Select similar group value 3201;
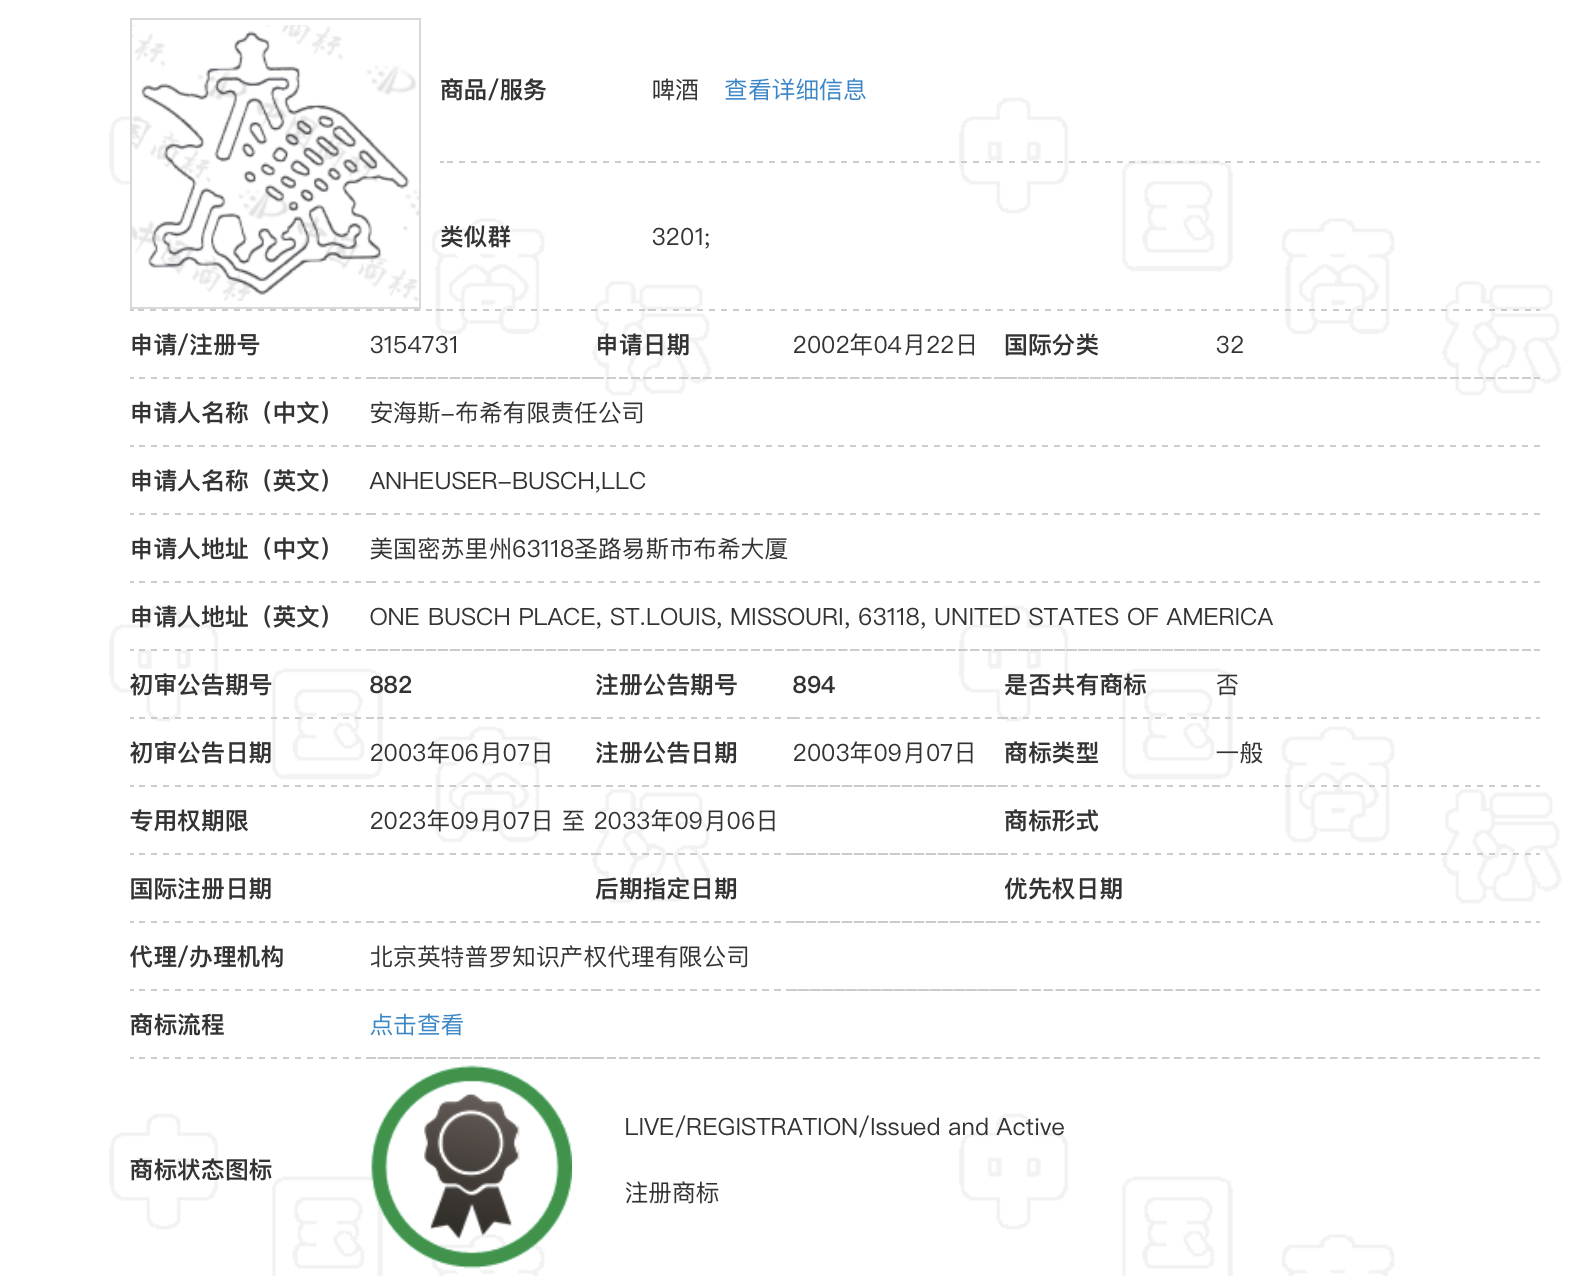The width and height of the screenshot is (1588, 1276). click(x=681, y=237)
